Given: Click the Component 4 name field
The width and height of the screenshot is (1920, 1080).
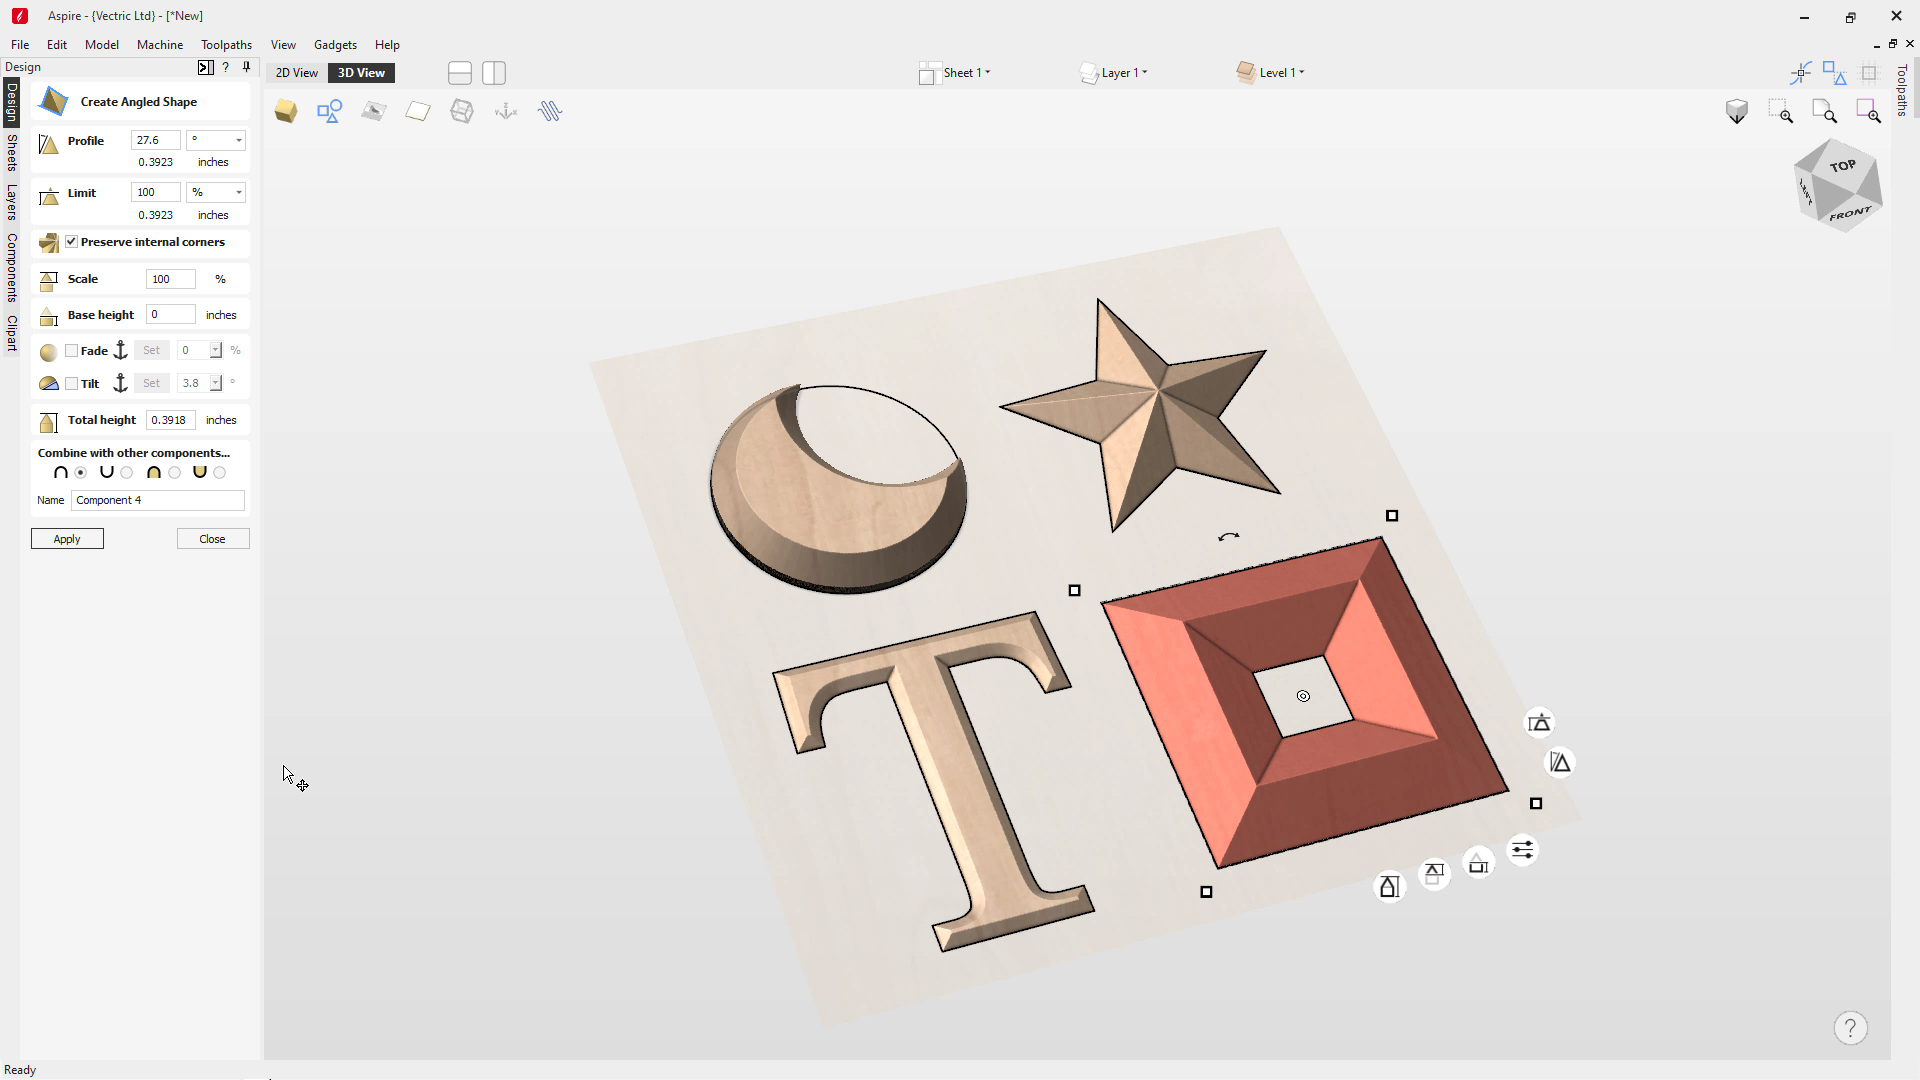Looking at the screenshot, I should tap(158, 500).
